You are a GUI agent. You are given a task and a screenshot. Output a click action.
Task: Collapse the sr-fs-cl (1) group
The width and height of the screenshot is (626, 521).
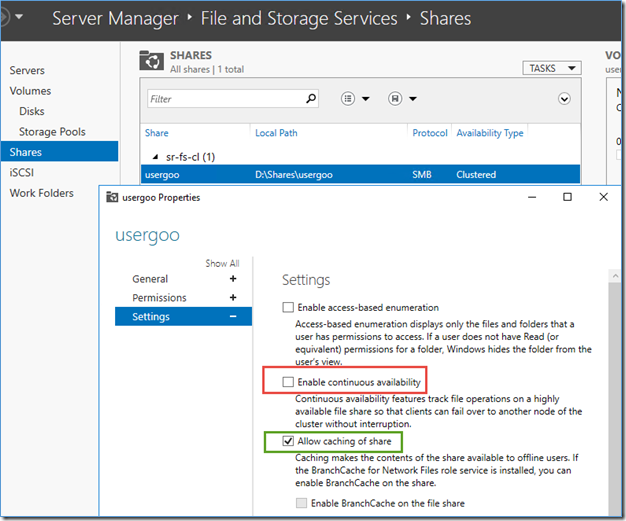(156, 157)
